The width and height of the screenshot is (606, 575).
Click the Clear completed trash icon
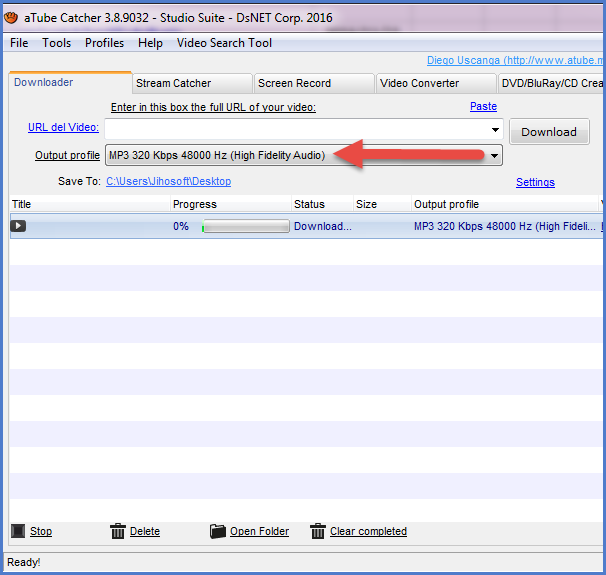click(x=318, y=531)
